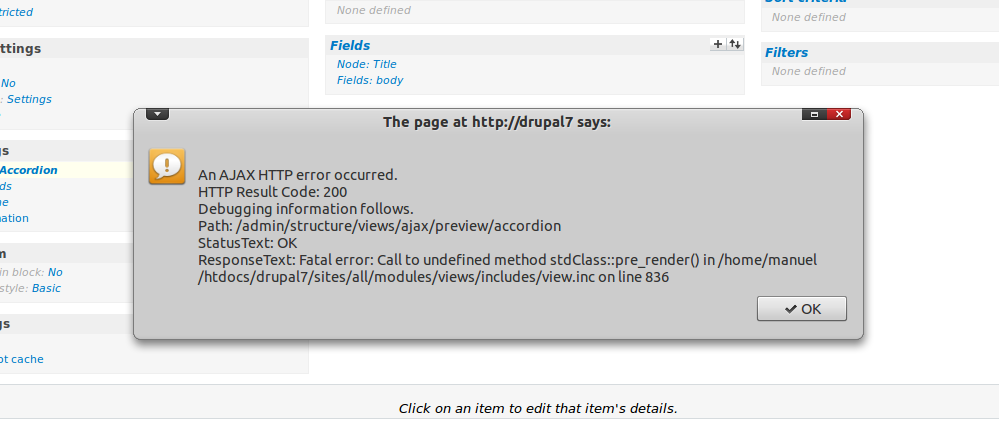999x432 pixels.
Task: Change the Basic style link
Action: (46, 288)
